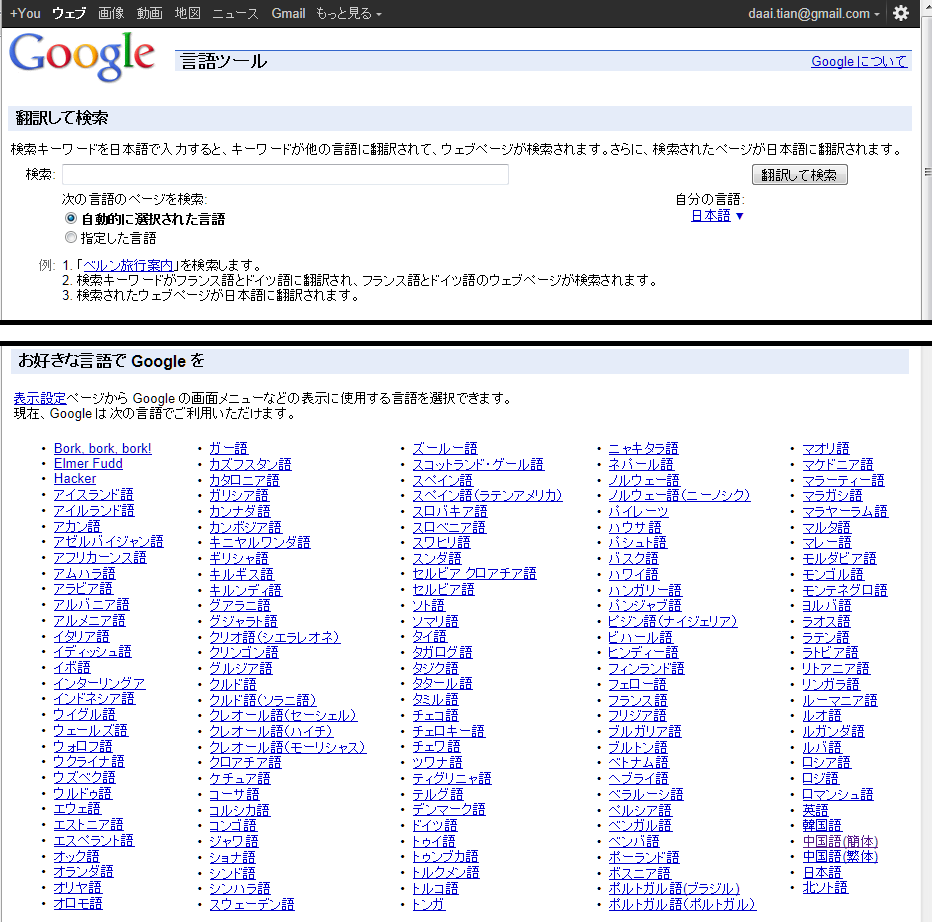932x922 pixels.
Task: Select ドイツ語 language link
Action: pyautogui.click(x=435, y=826)
